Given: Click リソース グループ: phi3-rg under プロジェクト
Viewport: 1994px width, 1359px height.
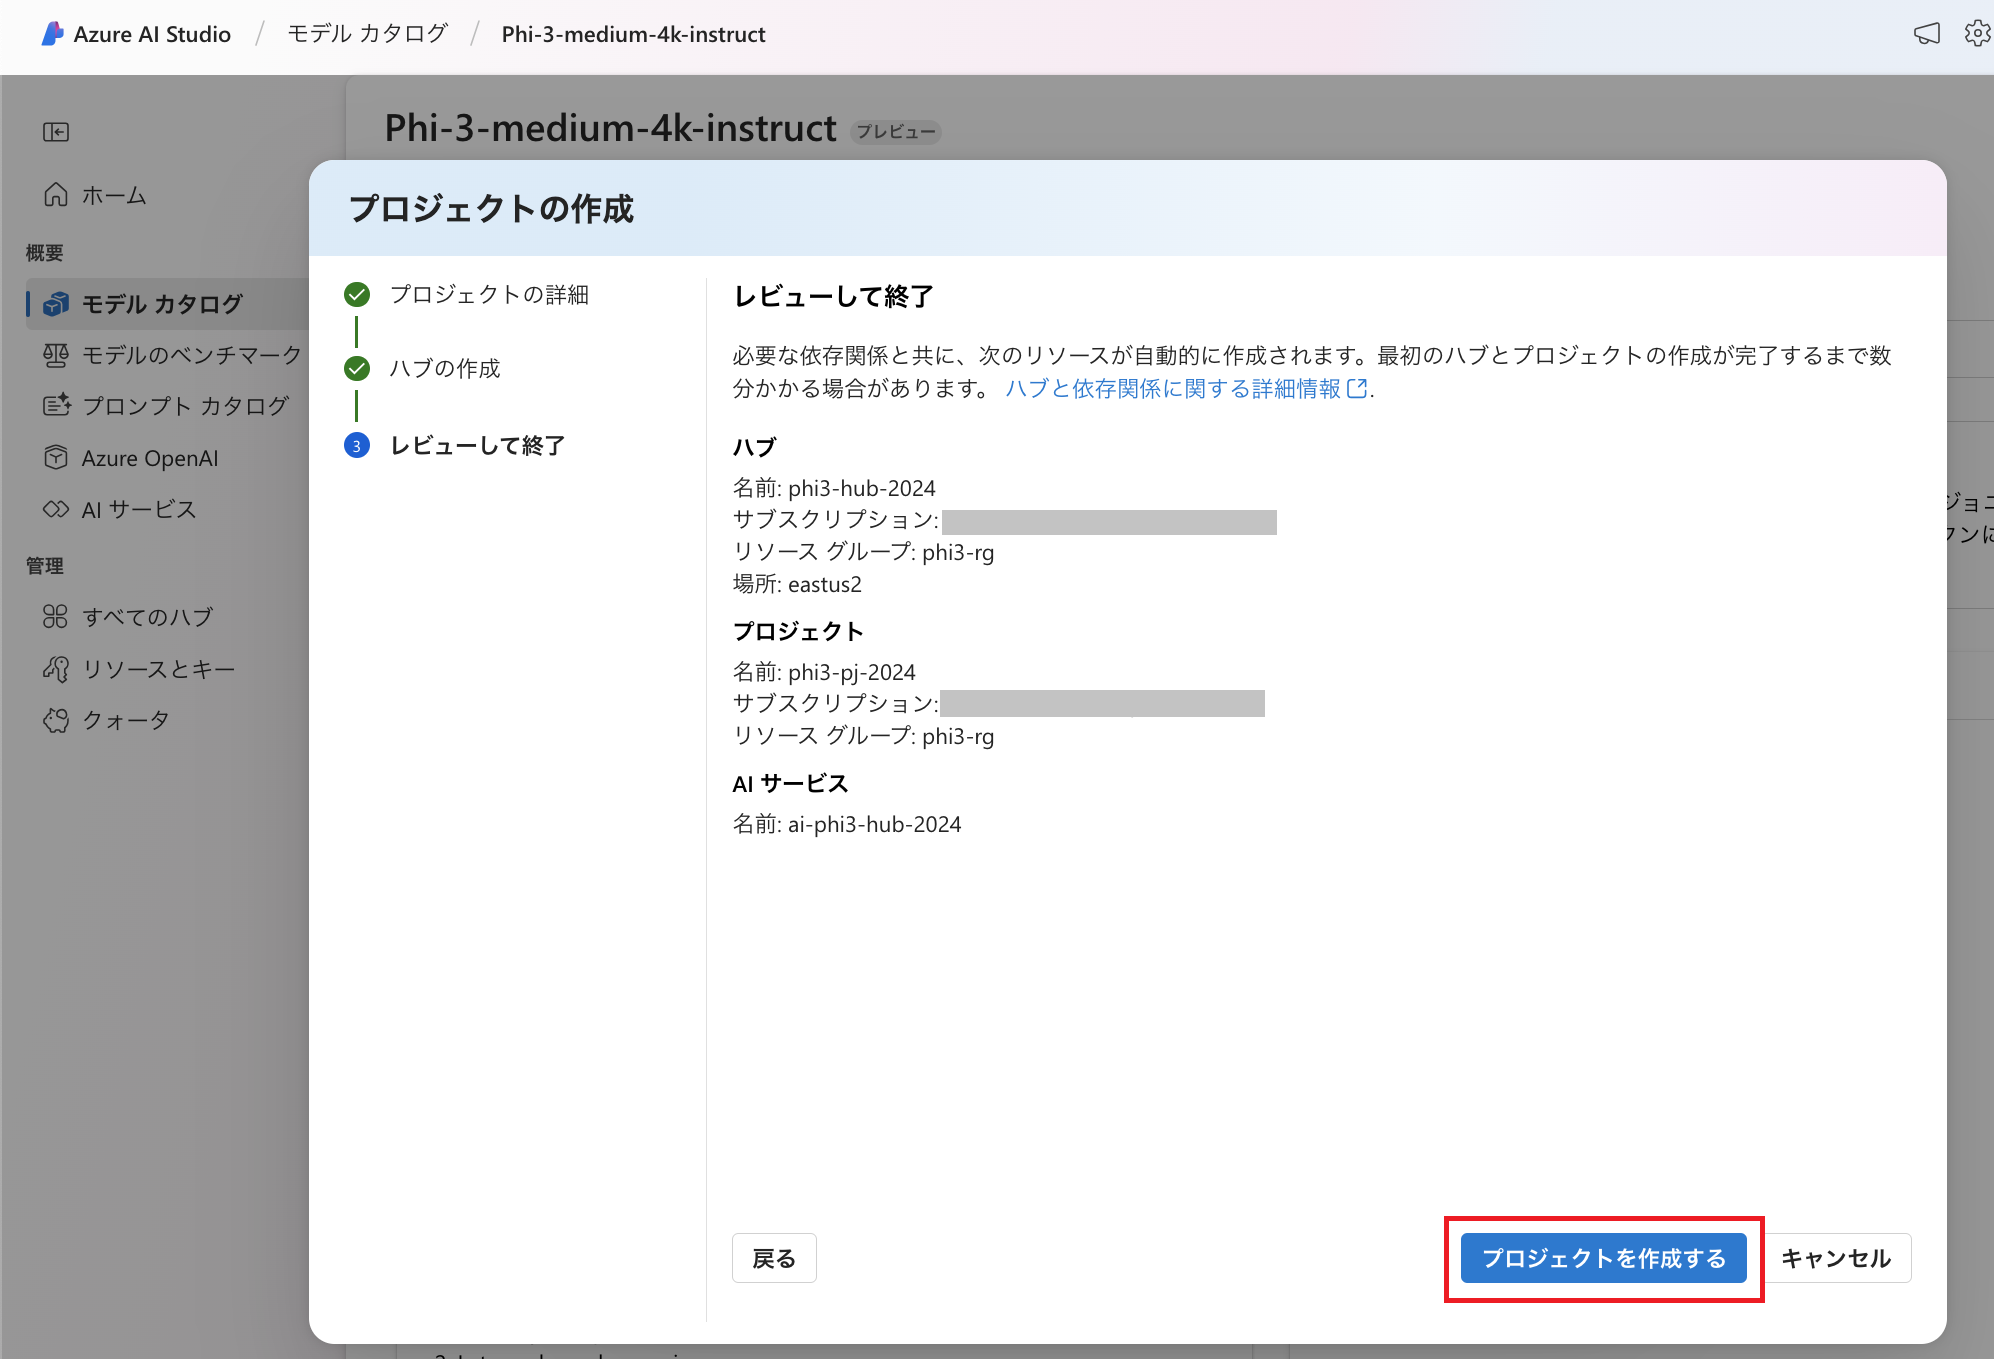Looking at the screenshot, I should (863, 736).
